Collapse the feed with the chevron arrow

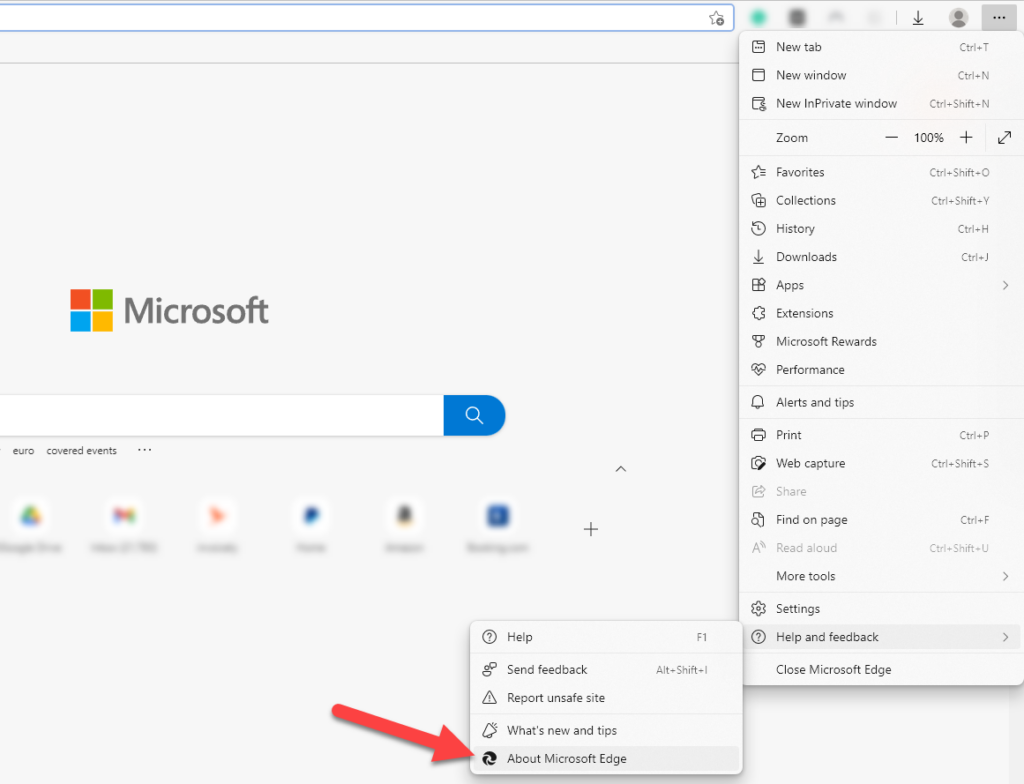pyautogui.click(x=621, y=468)
